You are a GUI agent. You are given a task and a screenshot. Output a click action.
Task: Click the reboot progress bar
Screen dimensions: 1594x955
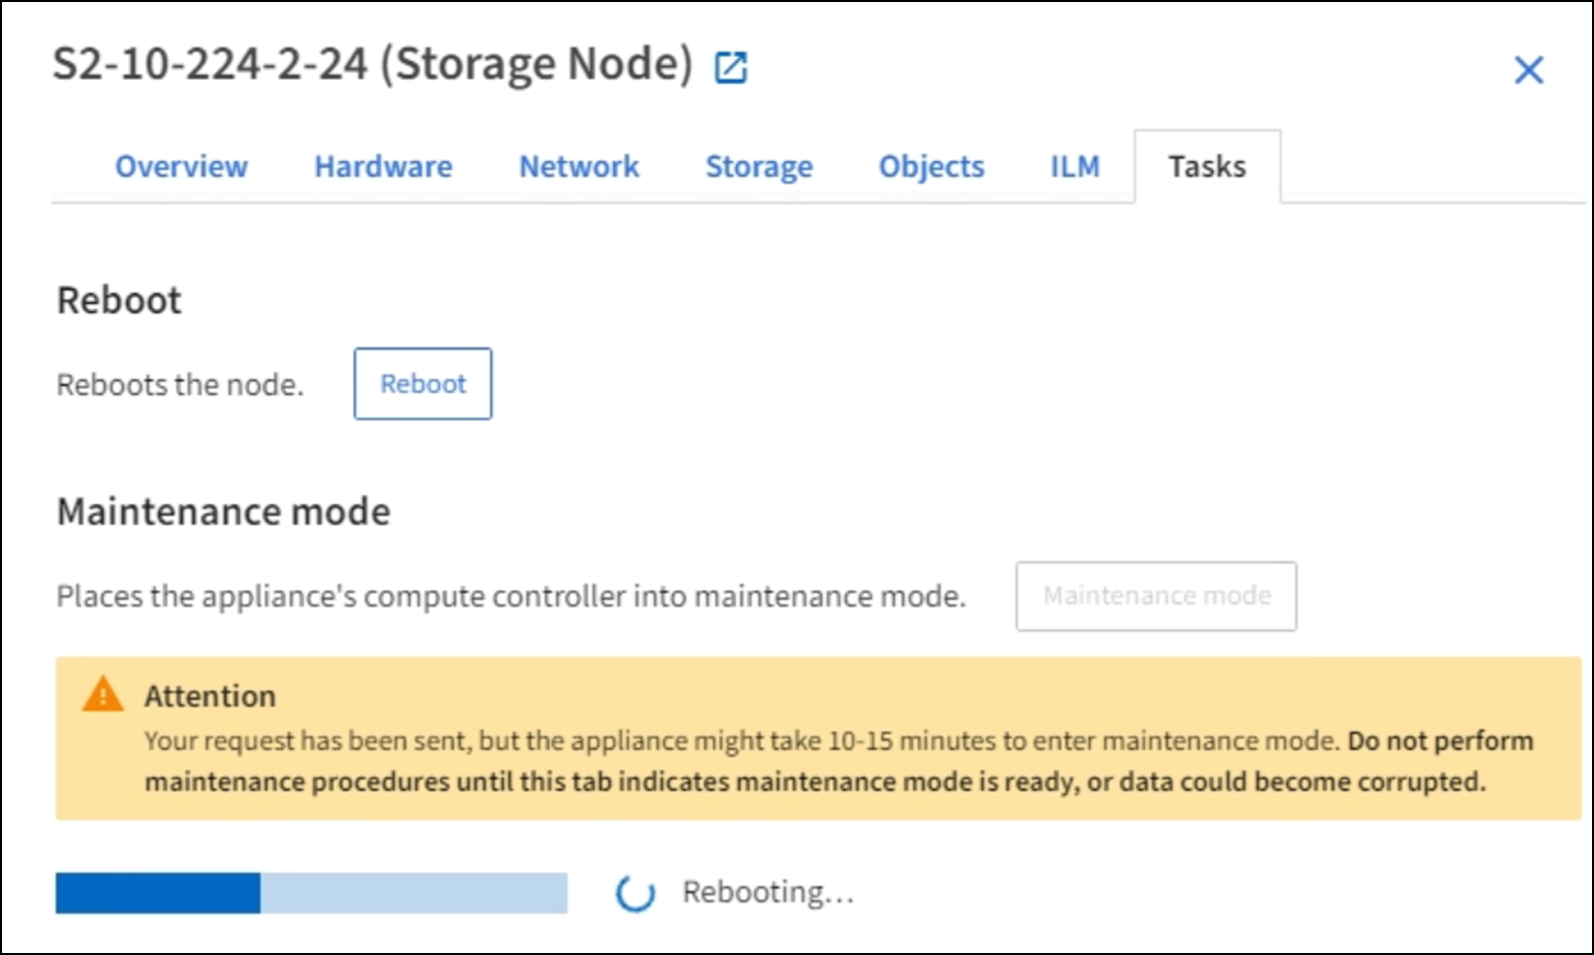coord(311,893)
